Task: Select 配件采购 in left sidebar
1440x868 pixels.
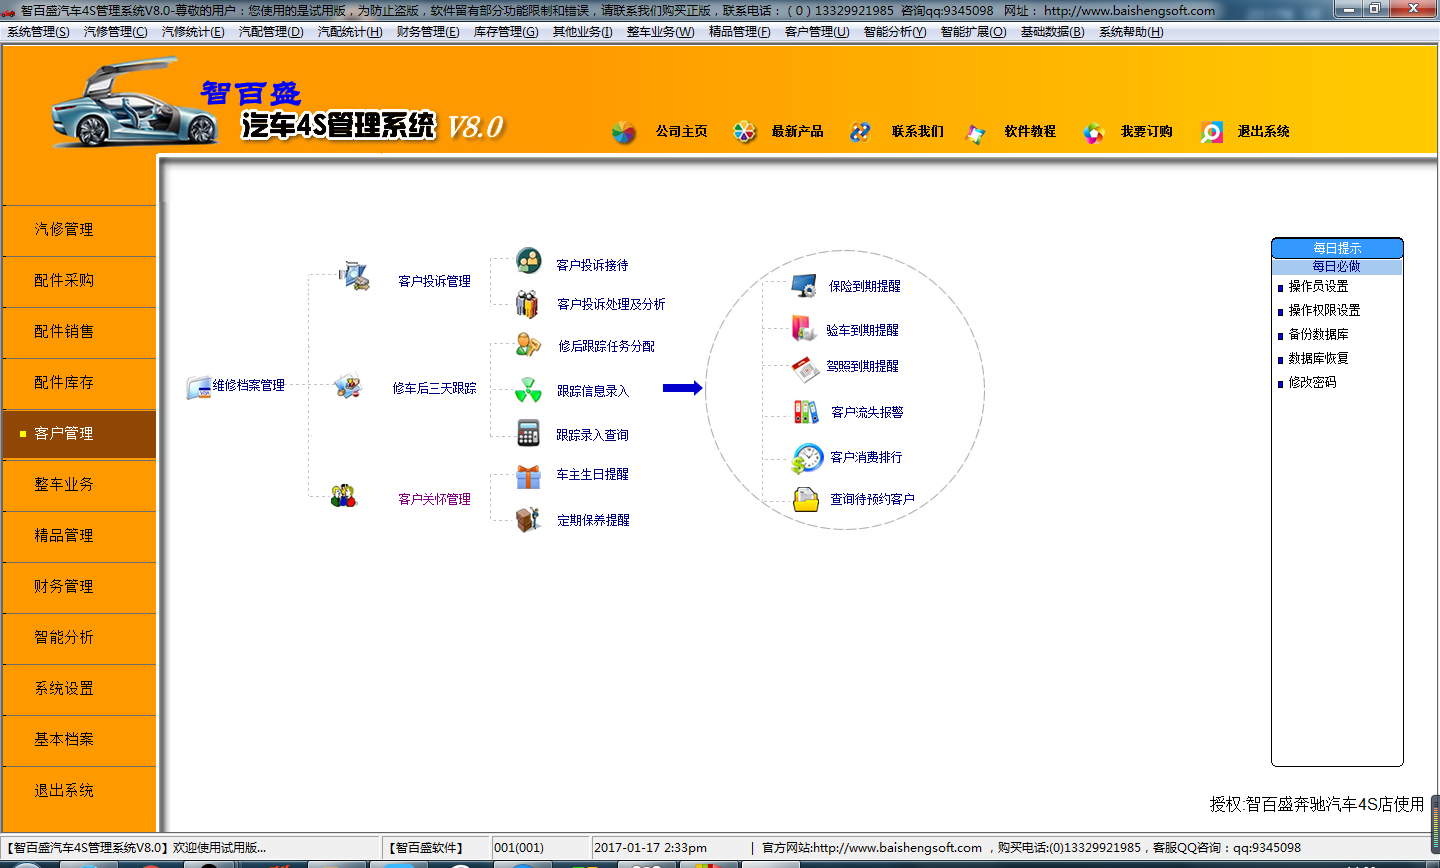Action: 79,281
